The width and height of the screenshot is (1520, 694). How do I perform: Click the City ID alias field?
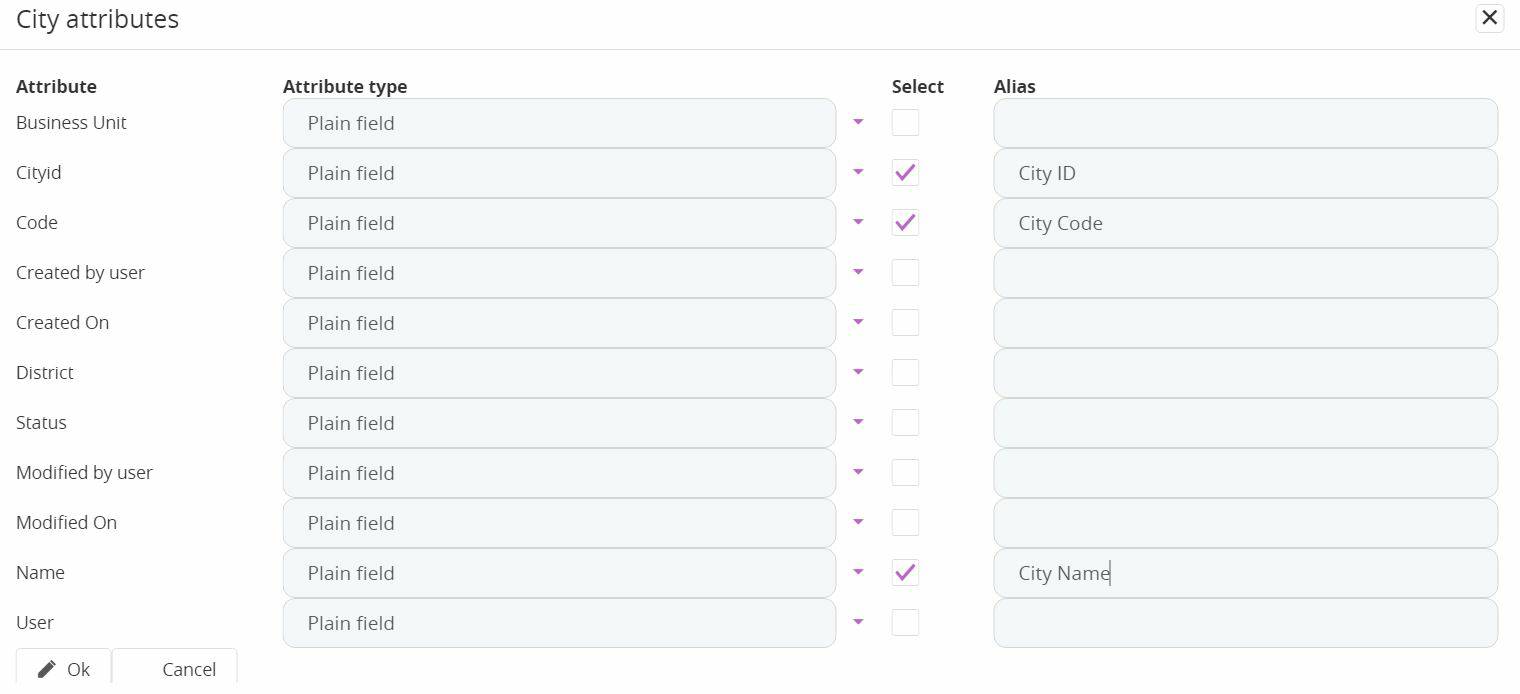point(1245,173)
